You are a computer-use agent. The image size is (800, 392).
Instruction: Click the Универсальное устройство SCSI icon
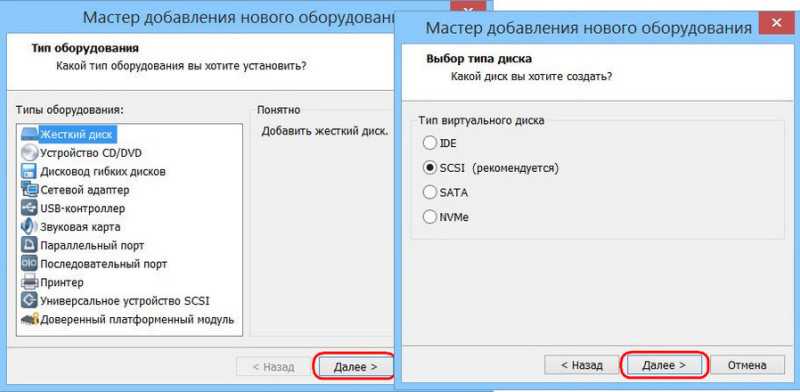(x=30, y=301)
